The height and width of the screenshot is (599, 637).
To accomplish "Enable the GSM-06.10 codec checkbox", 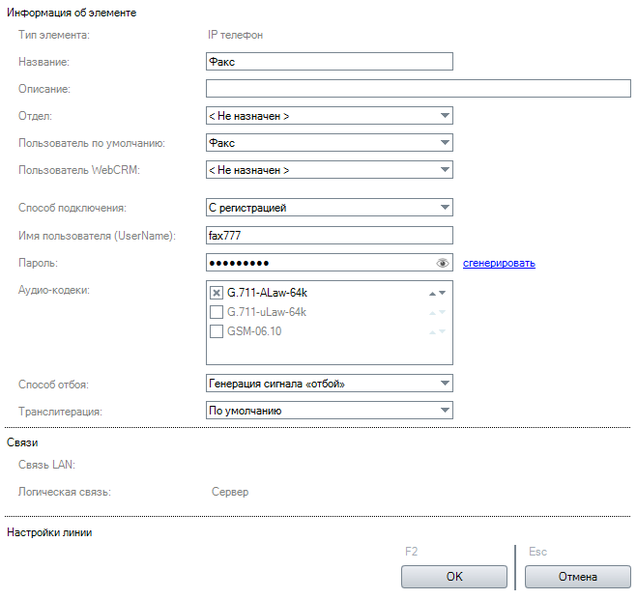I will coord(216,331).
